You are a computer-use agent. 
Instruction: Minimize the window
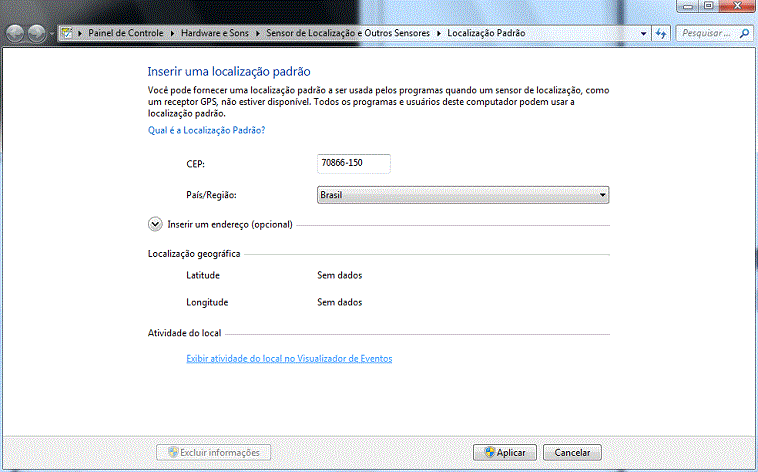pyautogui.click(x=689, y=6)
